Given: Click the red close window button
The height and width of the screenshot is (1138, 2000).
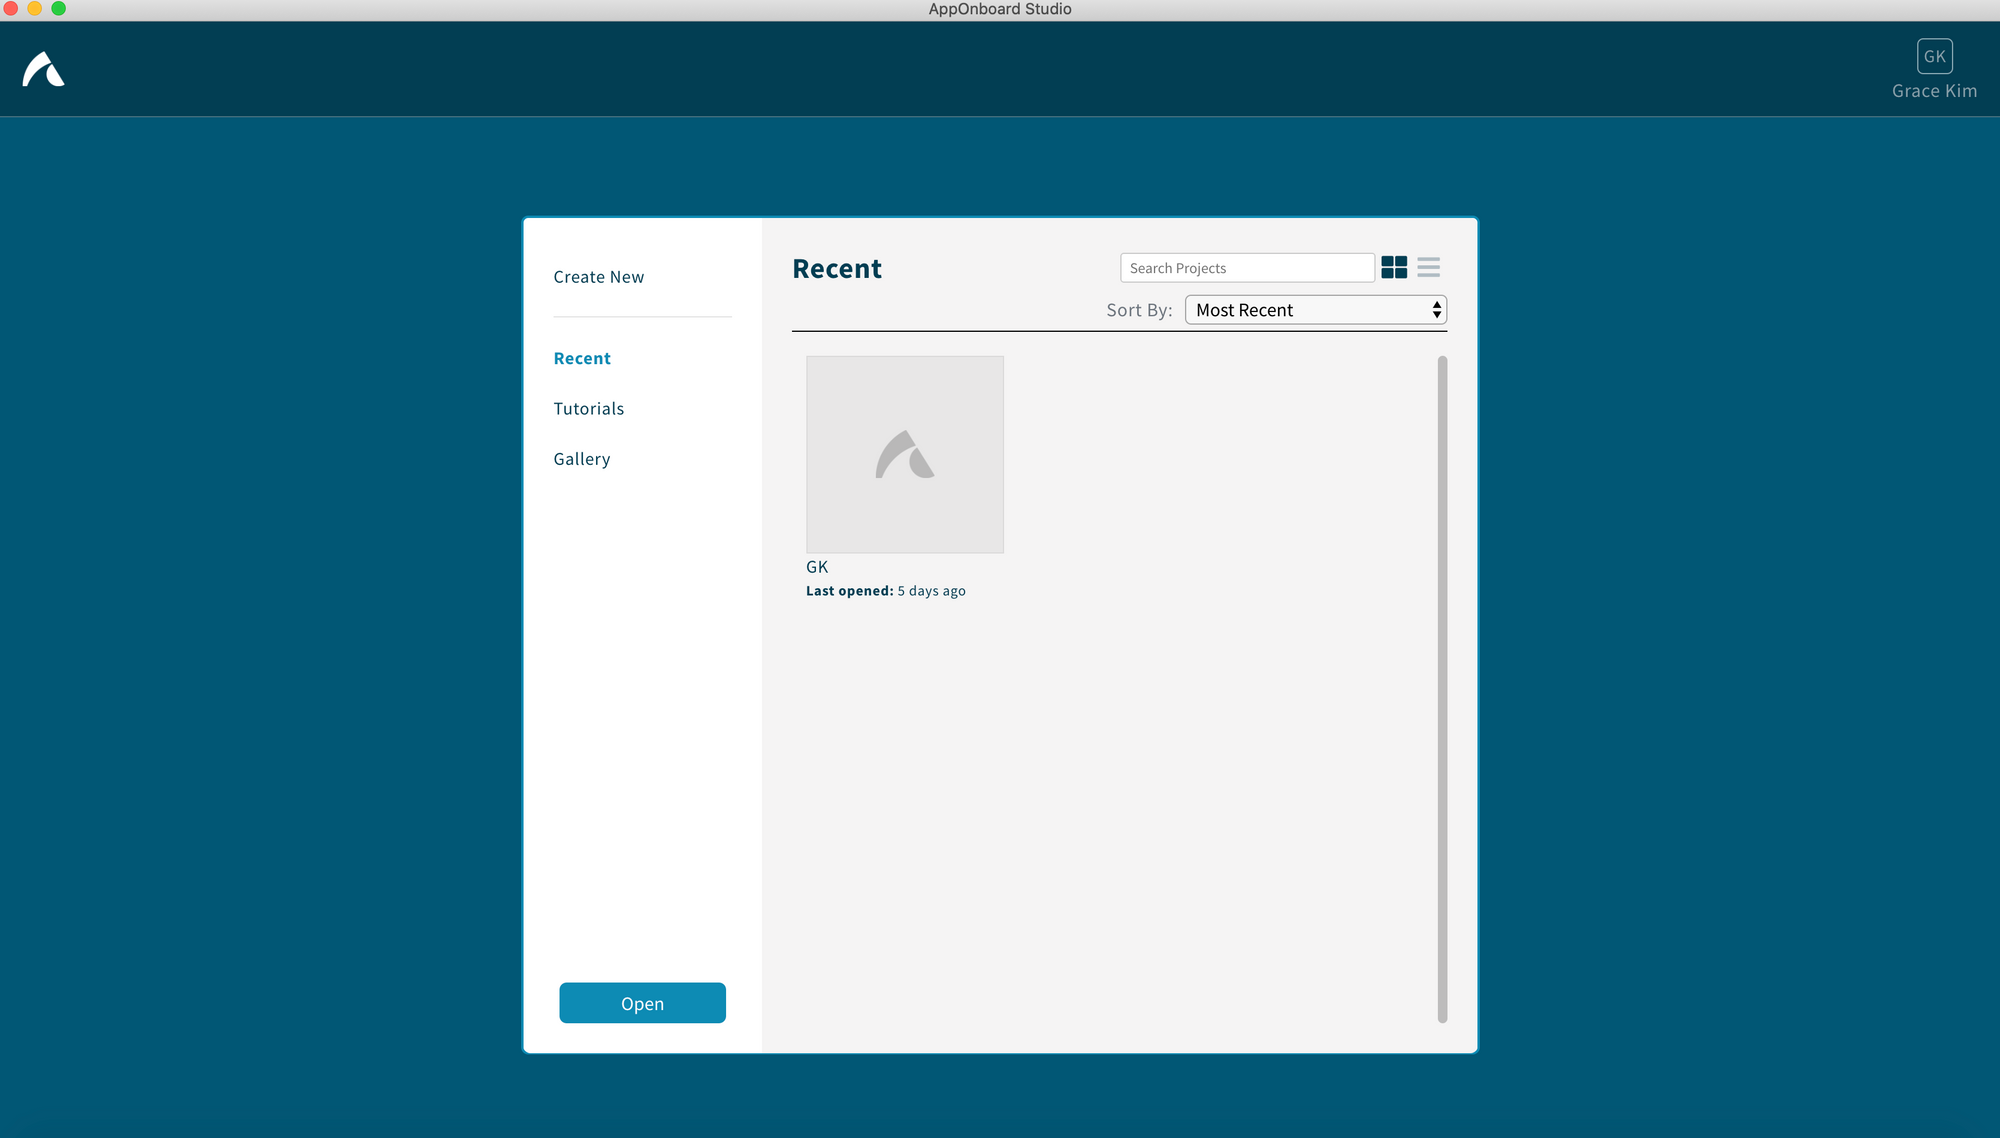Looking at the screenshot, I should (11, 8).
